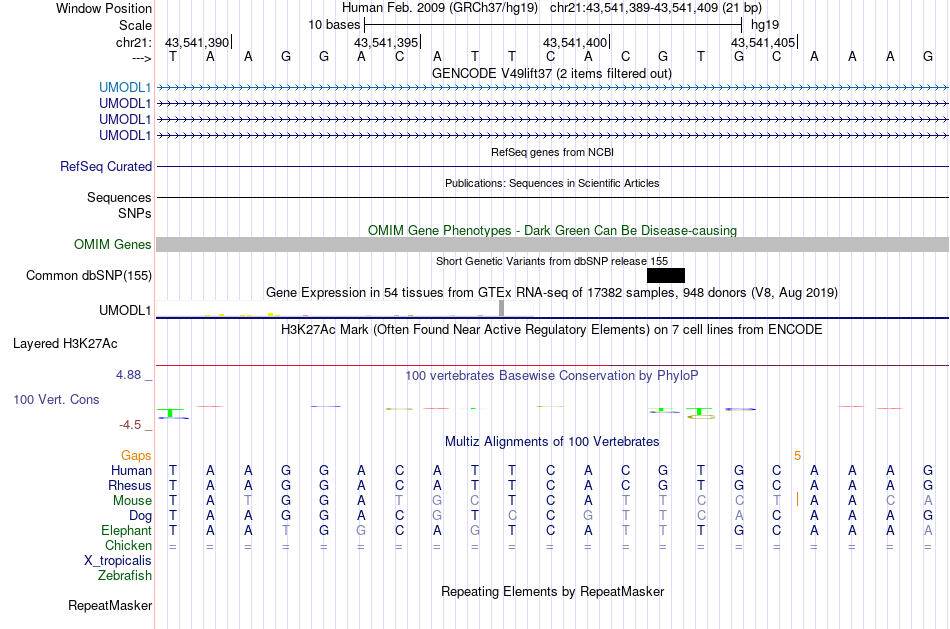Click the hg19 text beside scale bar
This screenshot has height=629, width=950.
click(x=765, y=25)
